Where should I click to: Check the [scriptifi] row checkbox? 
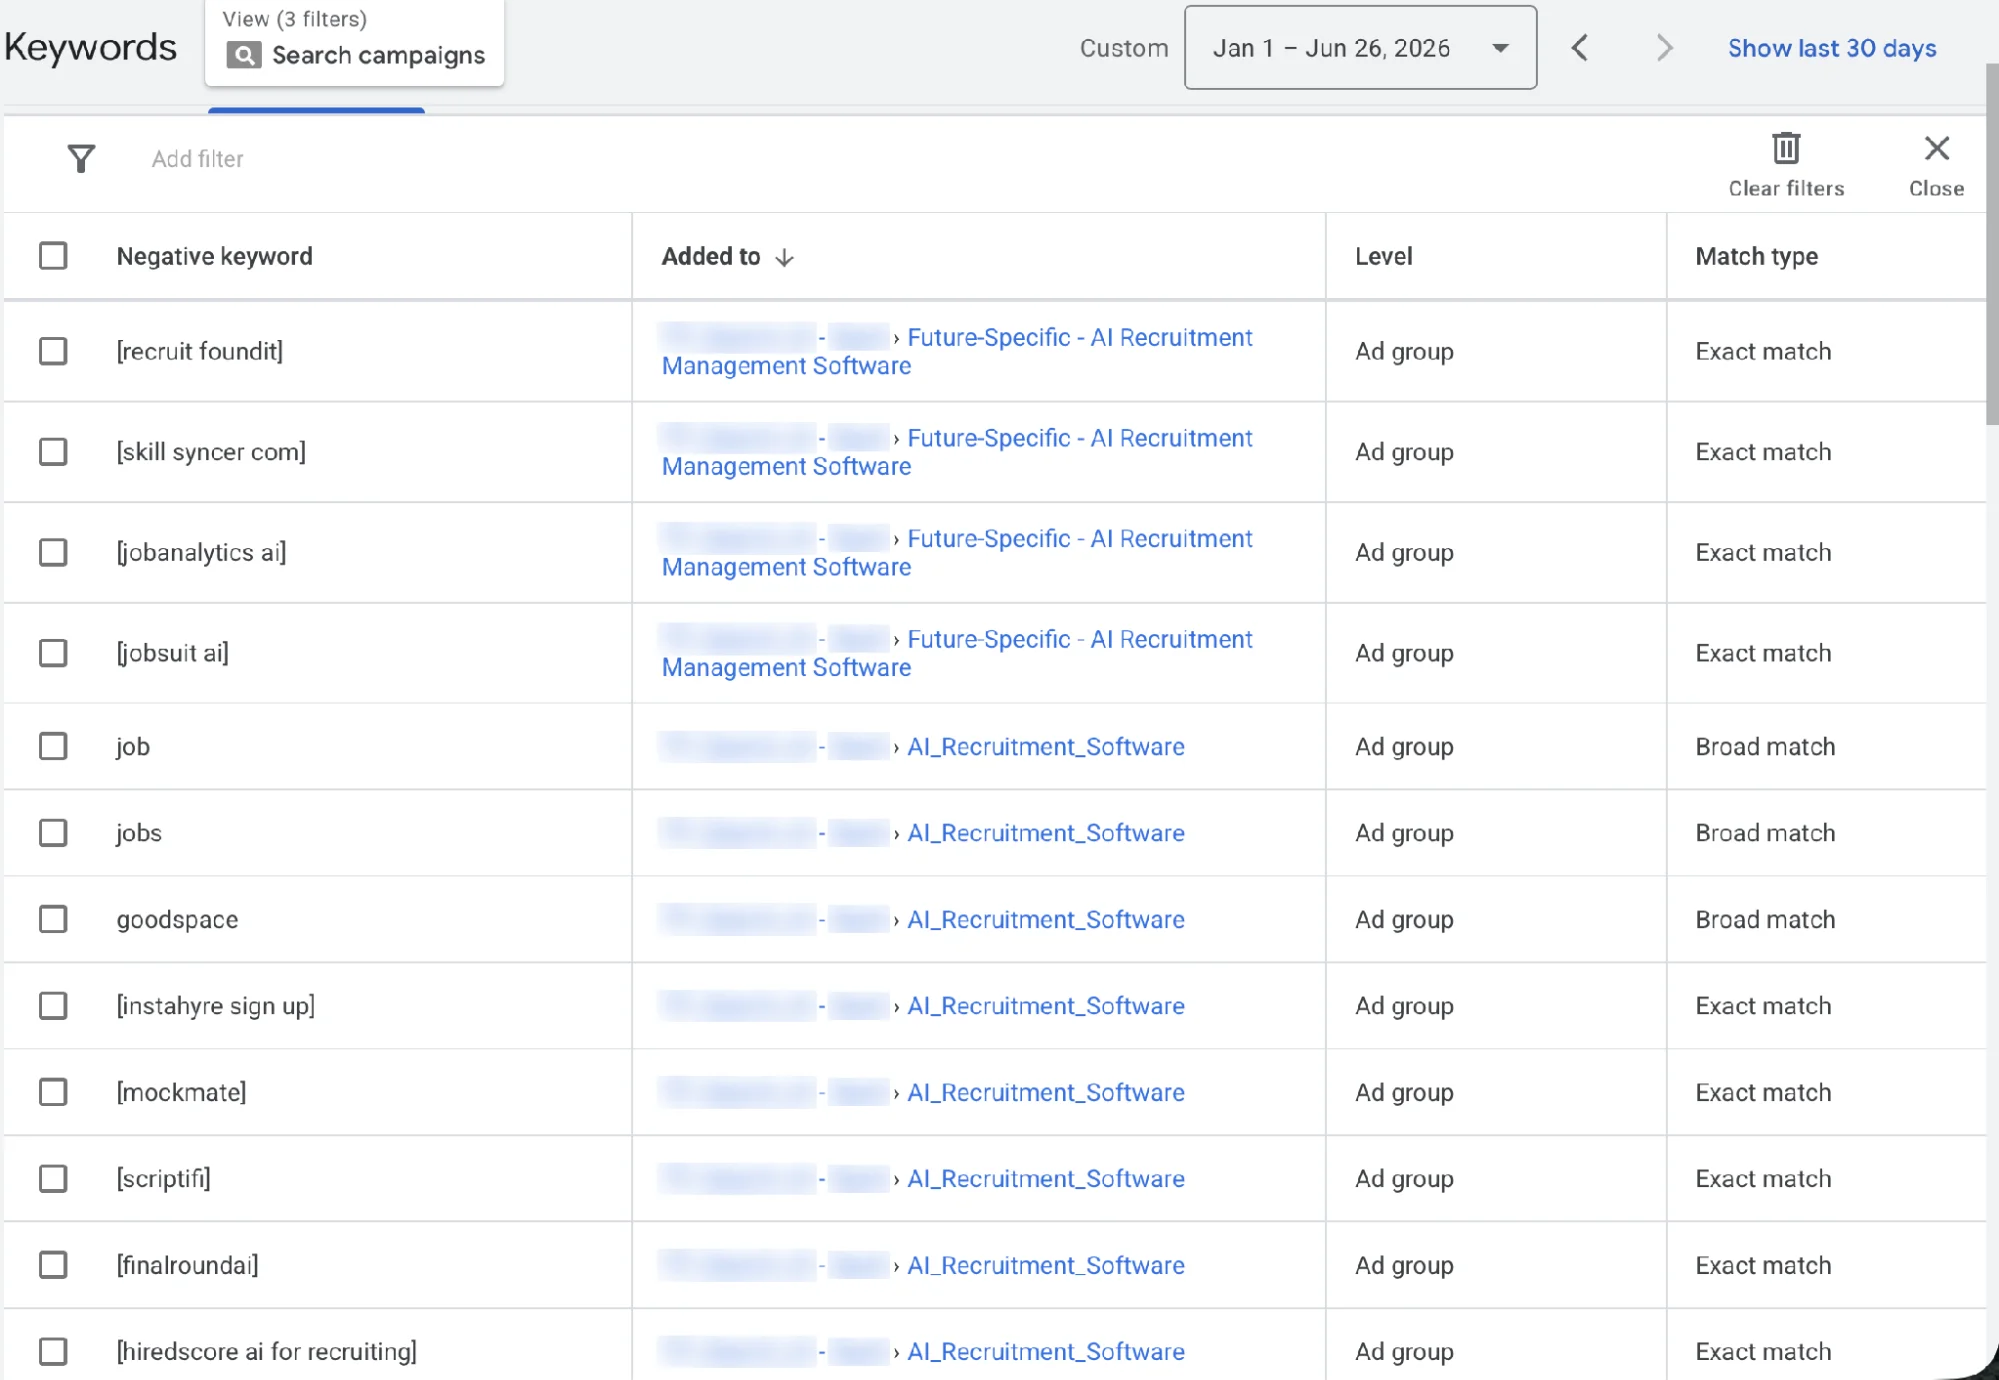coord(53,1179)
